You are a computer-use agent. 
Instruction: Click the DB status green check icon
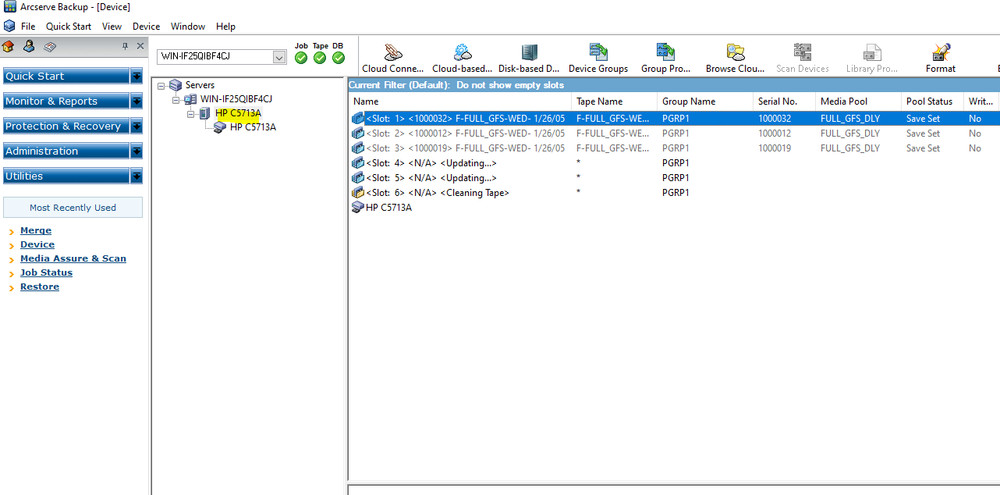coord(339,57)
